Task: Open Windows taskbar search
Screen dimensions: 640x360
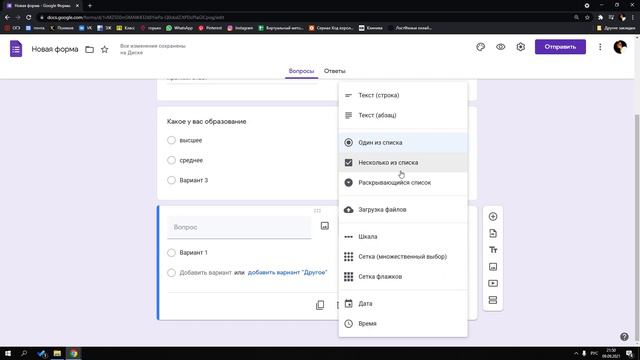Action: pyautogui.click(x=24, y=353)
